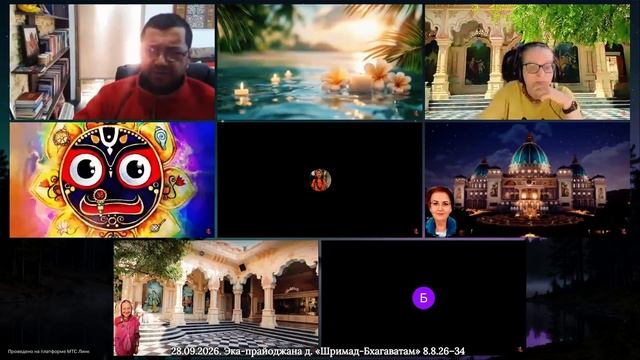Screen dimensions: 640x360
Task: Click muted mic icon on Jagannath tile
Action: 209,231
